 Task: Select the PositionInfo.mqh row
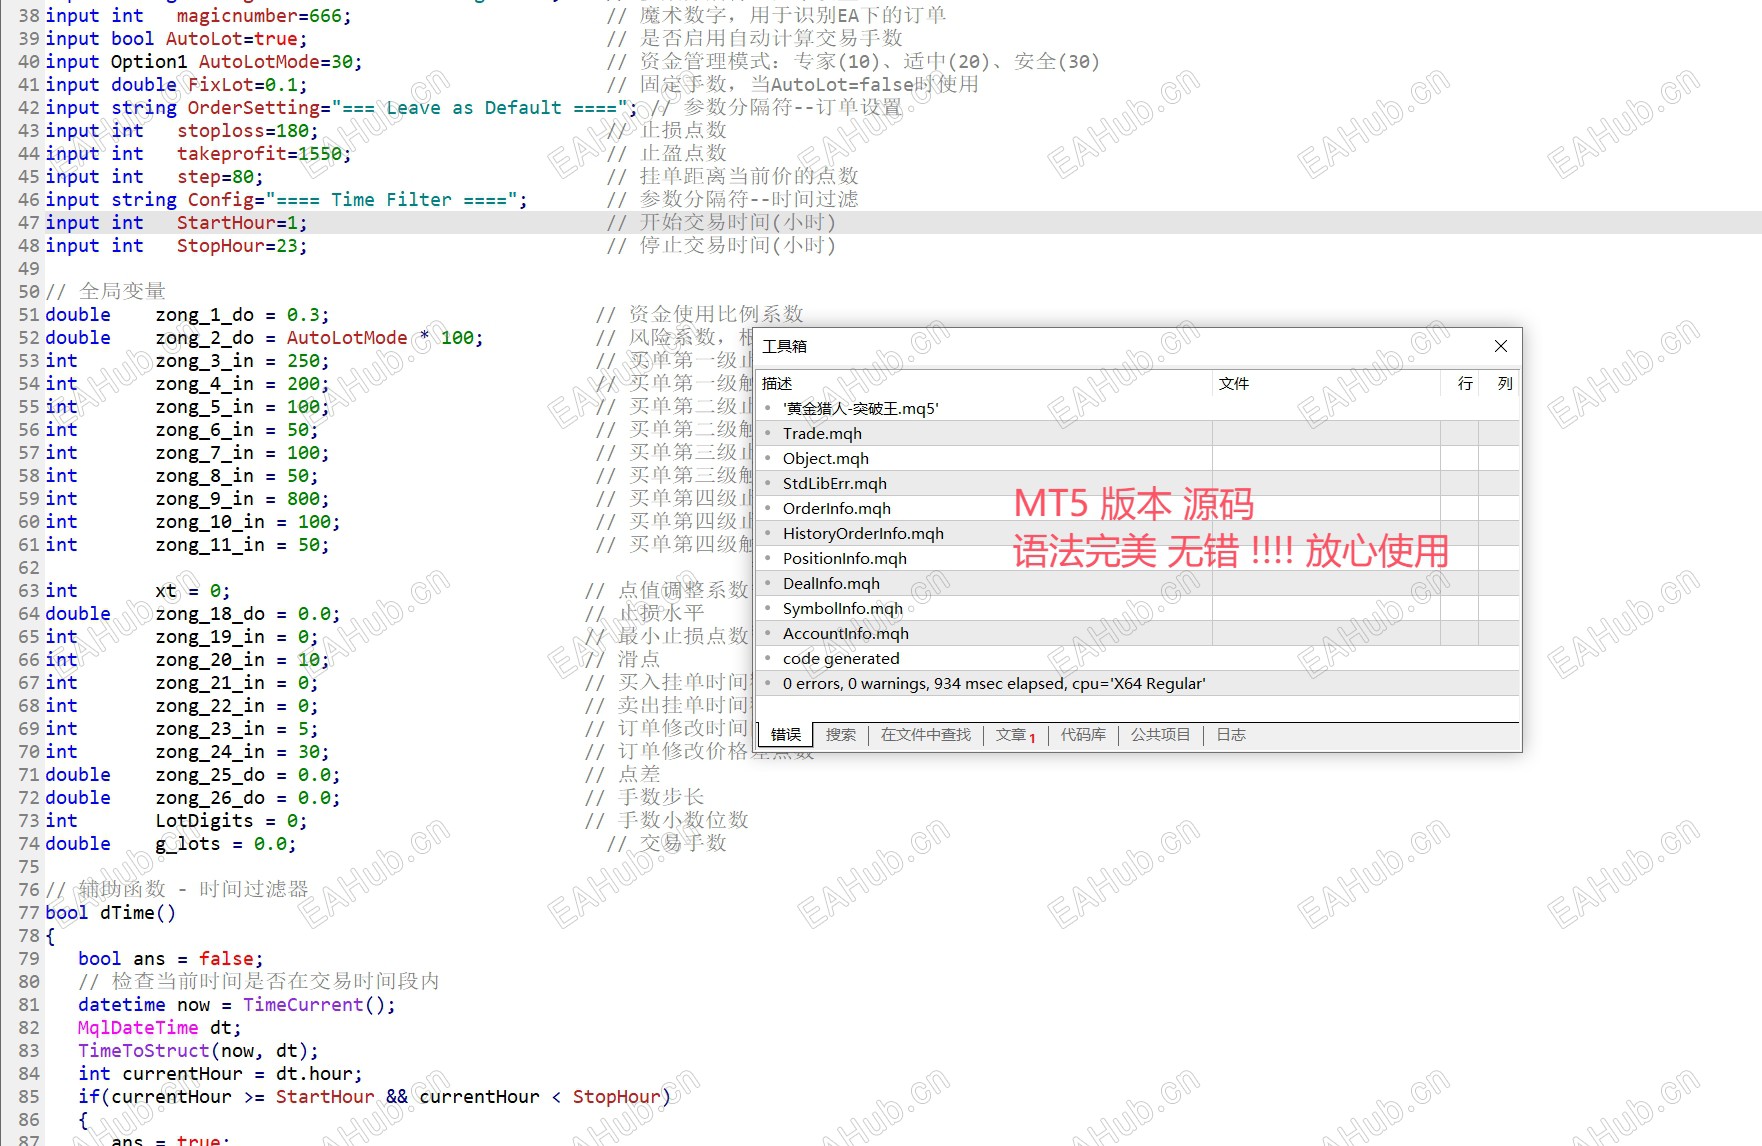pos(1138,558)
